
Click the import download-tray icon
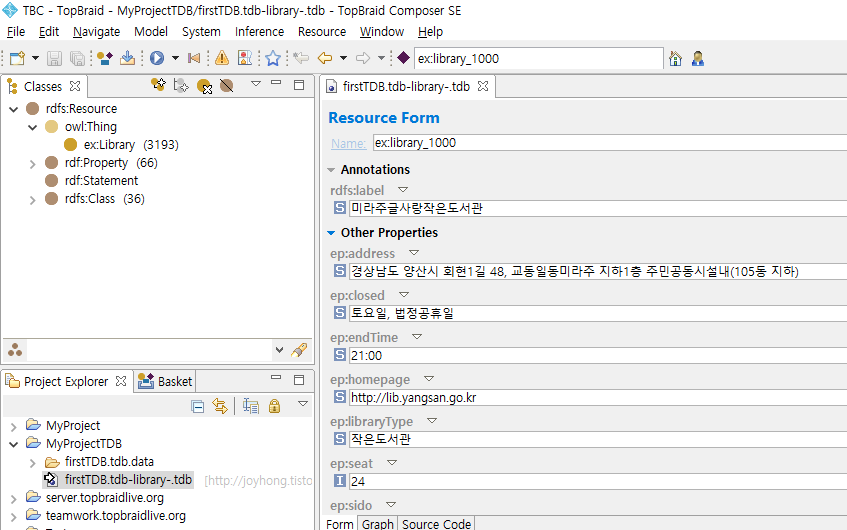127,58
